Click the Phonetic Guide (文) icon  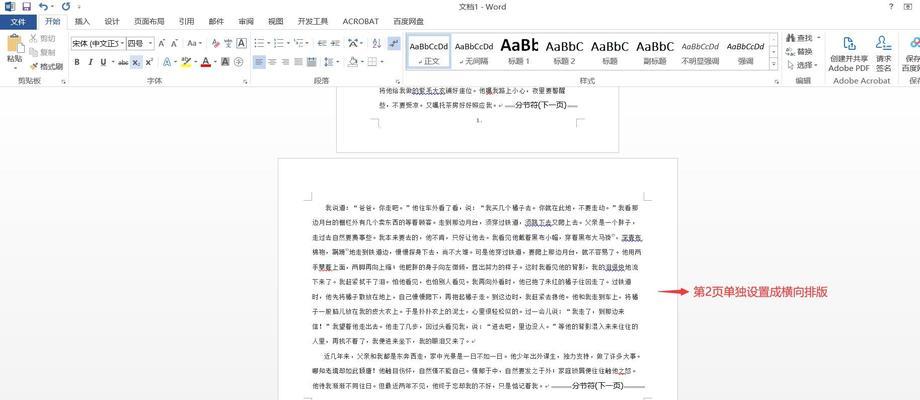(228, 43)
